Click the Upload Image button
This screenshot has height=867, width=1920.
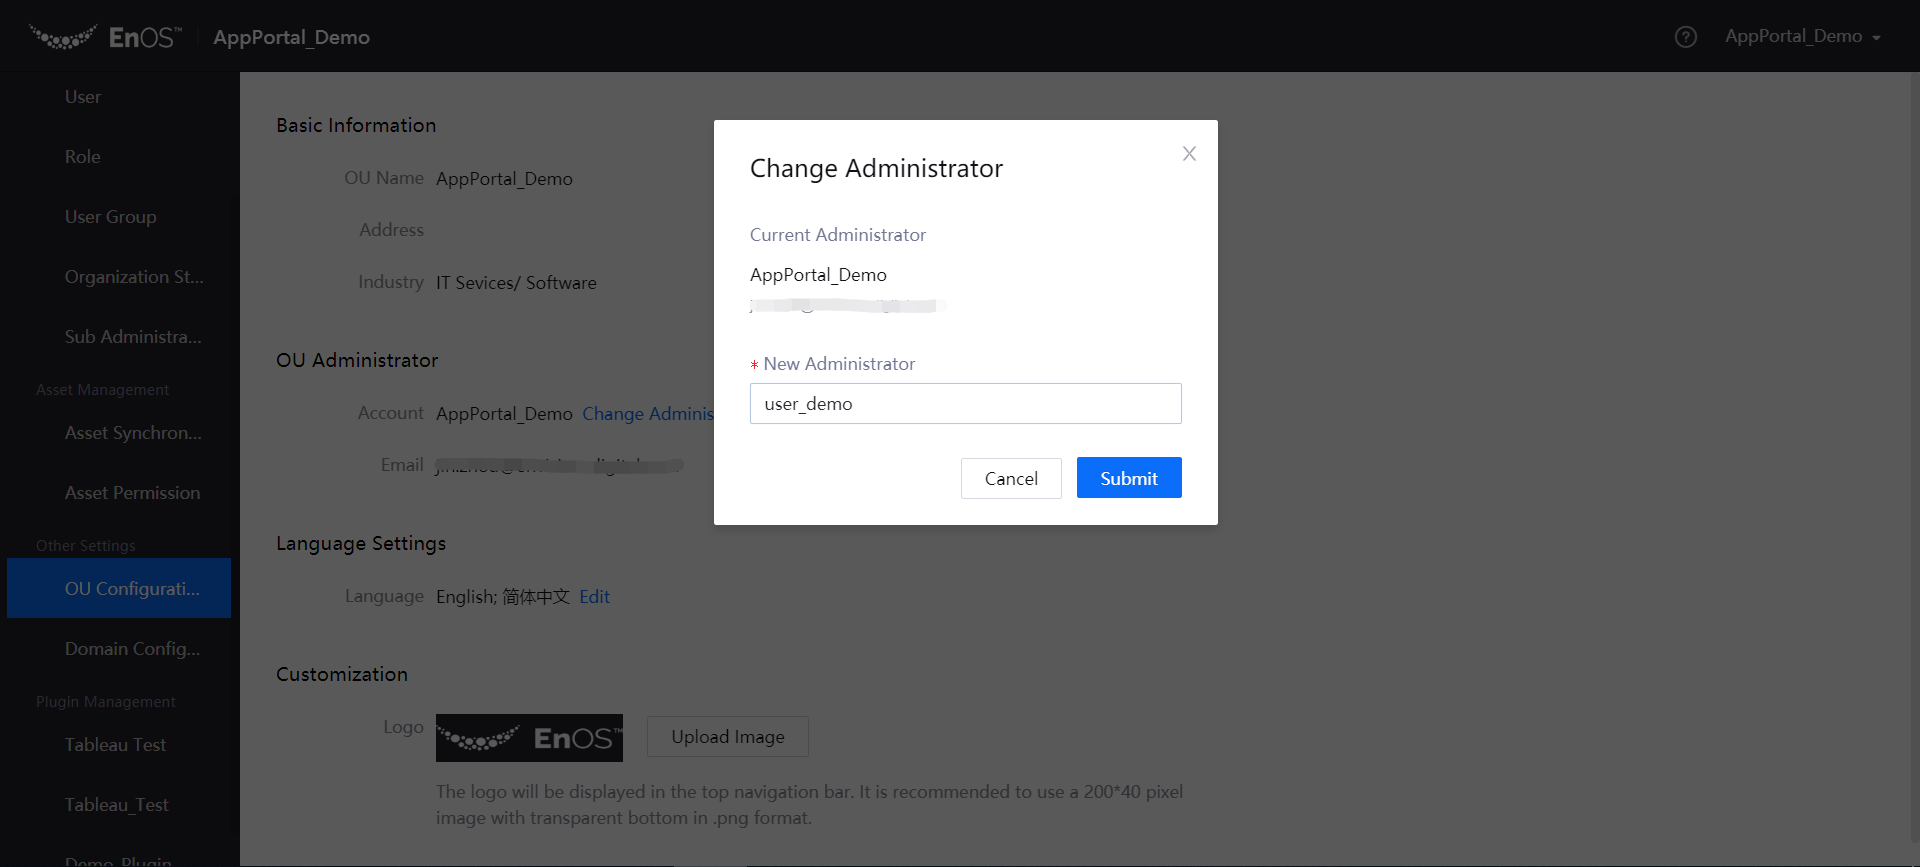pos(727,737)
